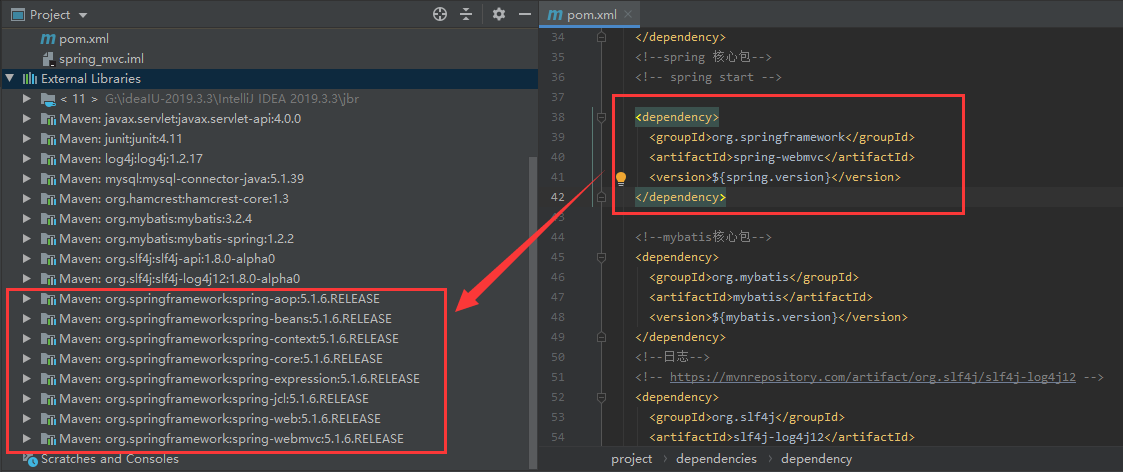Click External Libraries bar-chart icon
Image resolution: width=1123 pixels, height=472 pixels.
coord(29,79)
